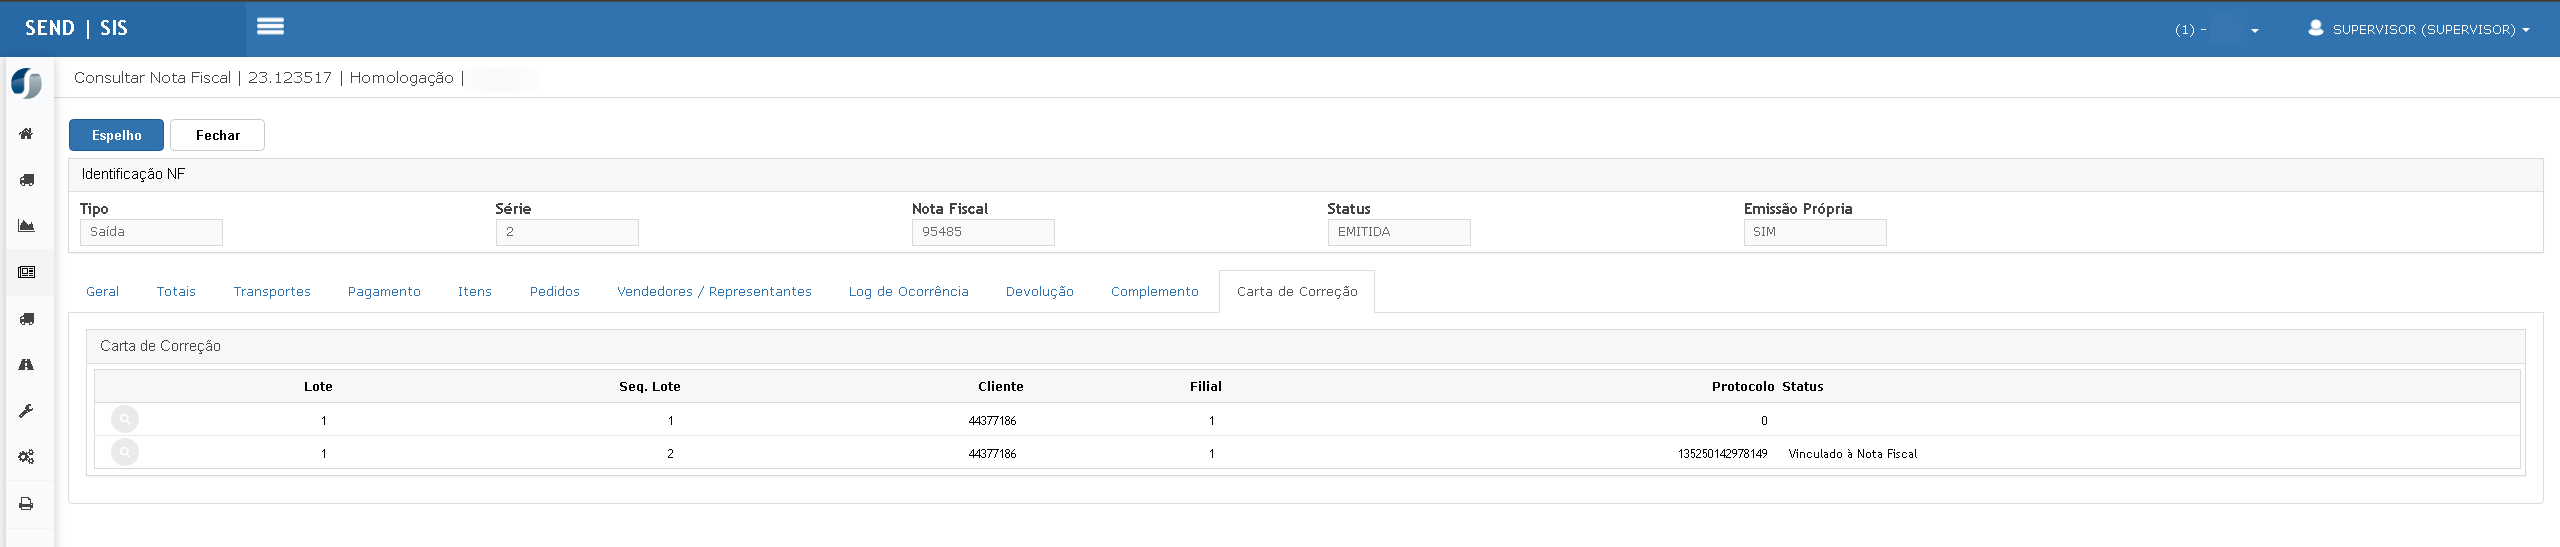Image resolution: width=2560 pixels, height=547 pixels.
Task: Click the Fechar button
Action: (217, 135)
